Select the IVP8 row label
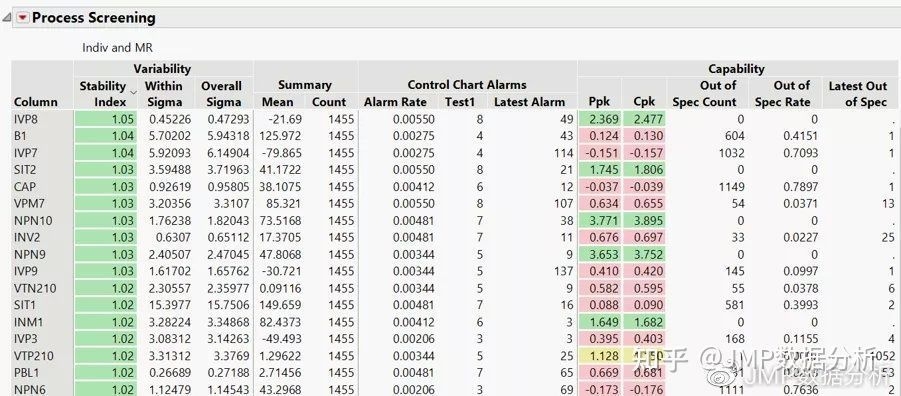Screen dimensions: 901x396 (25, 120)
